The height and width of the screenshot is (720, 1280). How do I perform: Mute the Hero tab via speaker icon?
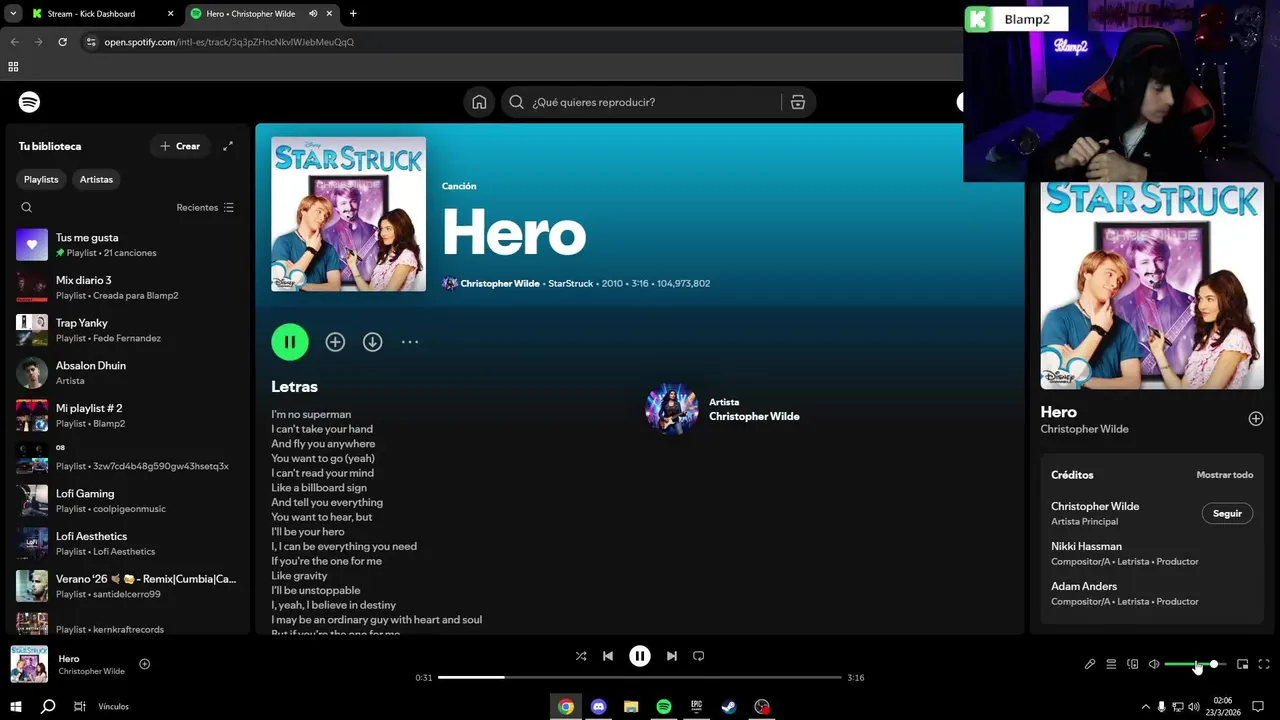point(314,14)
